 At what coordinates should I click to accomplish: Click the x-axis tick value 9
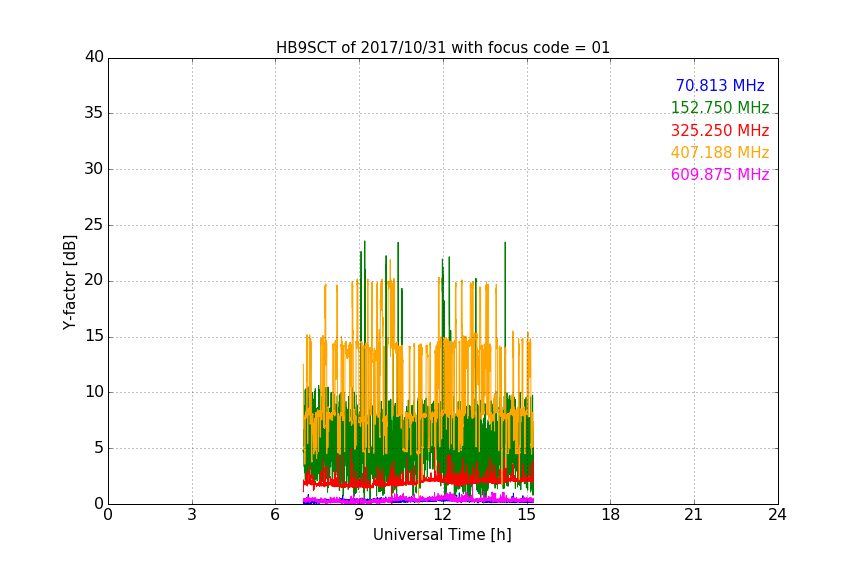pyautogui.click(x=359, y=515)
